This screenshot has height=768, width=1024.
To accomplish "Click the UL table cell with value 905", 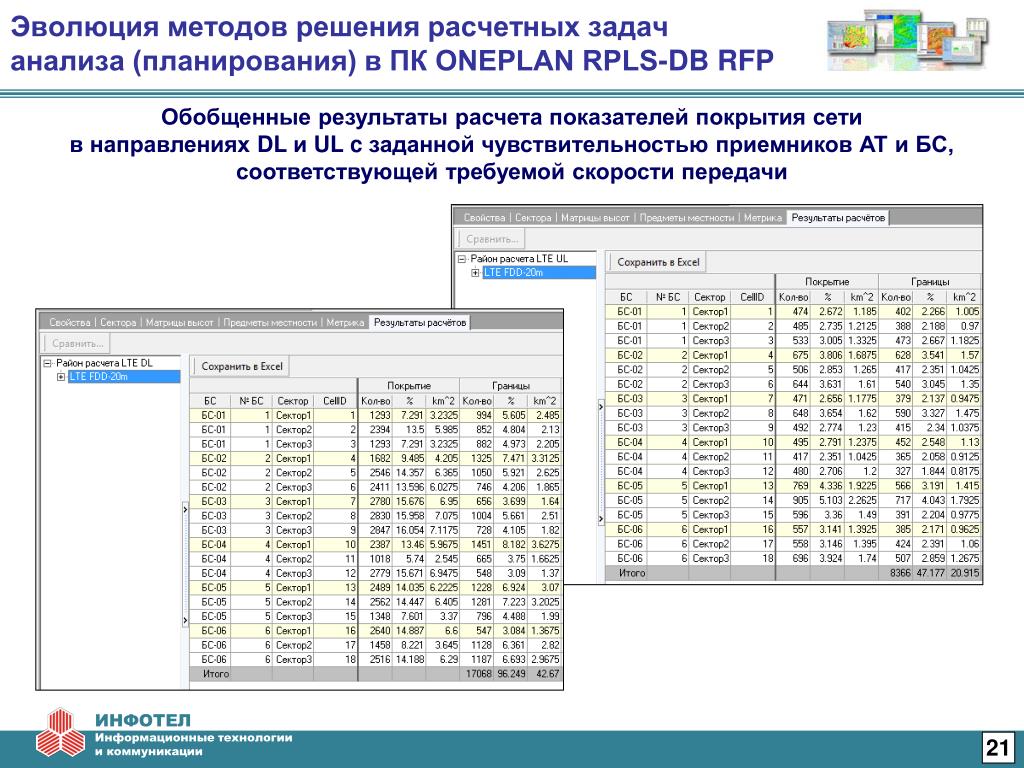I will (793, 501).
